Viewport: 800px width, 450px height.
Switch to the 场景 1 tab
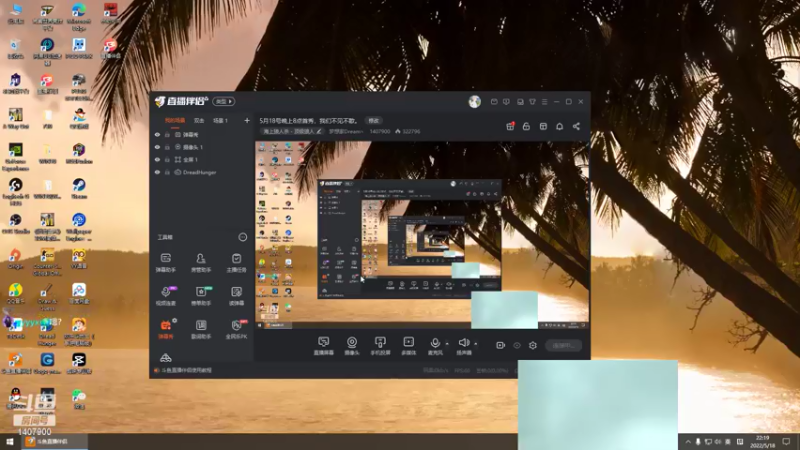click(x=220, y=121)
